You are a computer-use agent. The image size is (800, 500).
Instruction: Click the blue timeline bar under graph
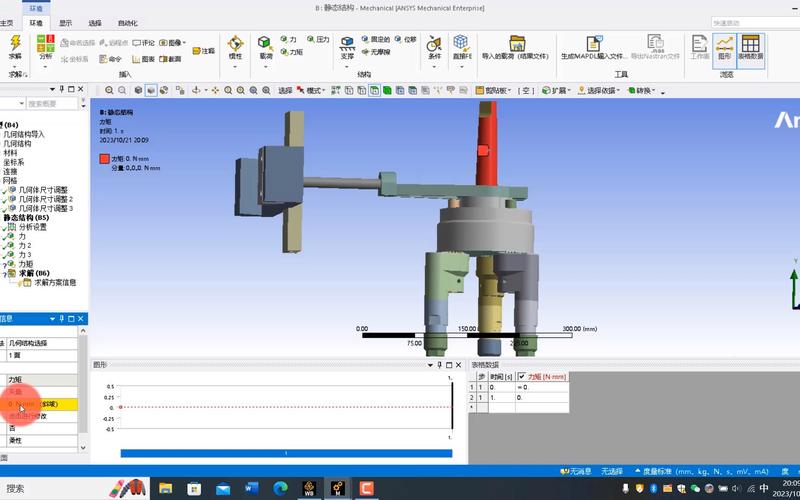[286, 453]
